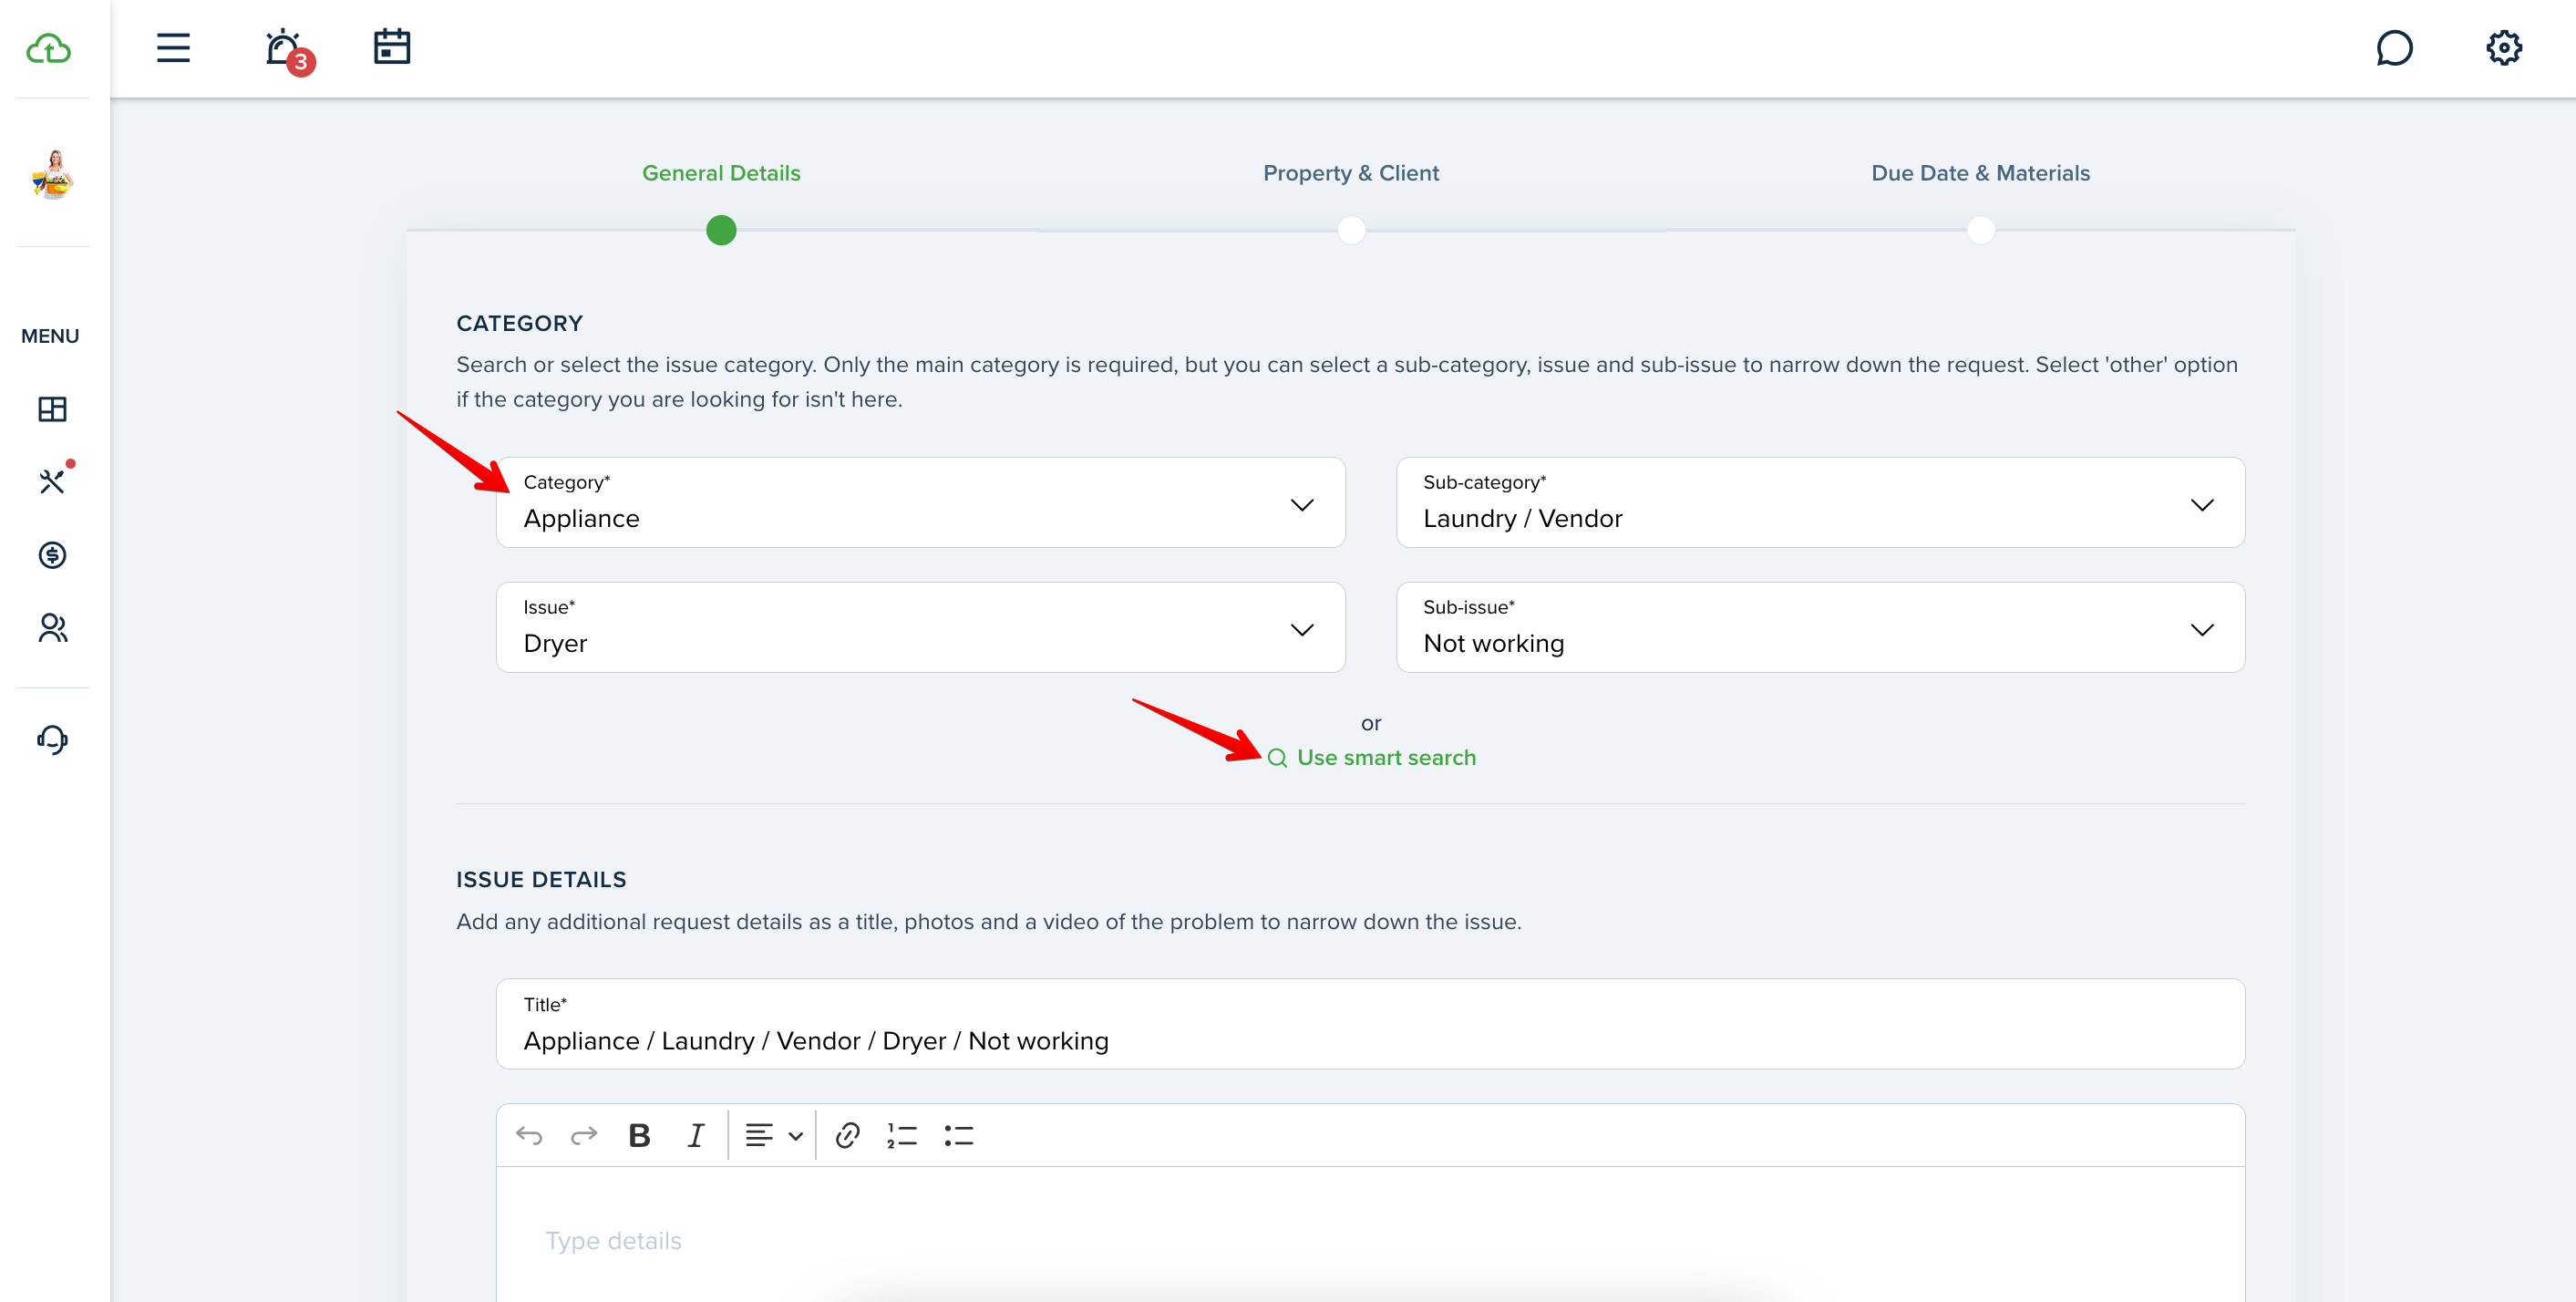This screenshot has width=2576, height=1302.
Task: Open the dollar payments icon in sidebar
Action: tap(52, 555)
